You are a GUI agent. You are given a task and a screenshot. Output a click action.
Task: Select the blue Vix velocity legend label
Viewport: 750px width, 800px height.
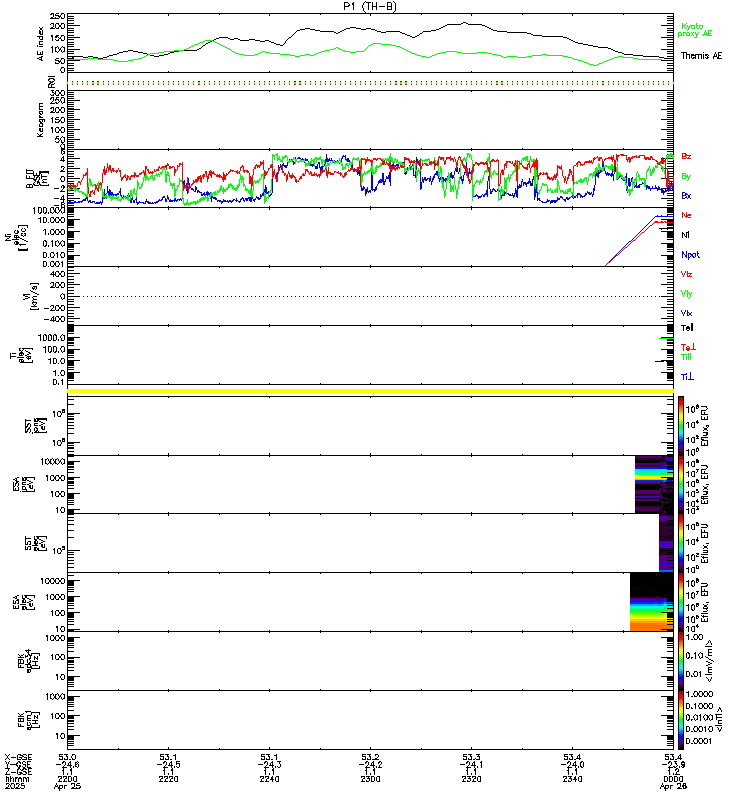(x=686, y=313)
